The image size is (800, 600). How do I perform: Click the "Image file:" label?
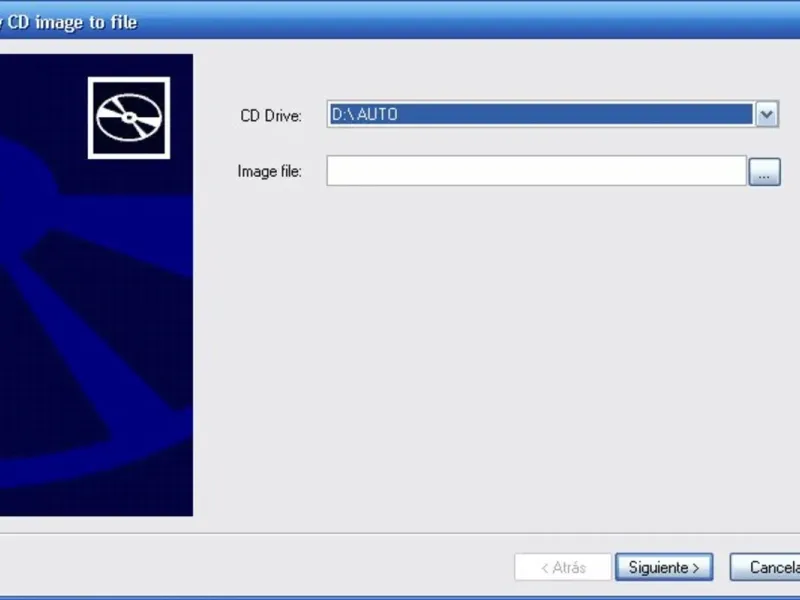(x=269, y=171)
